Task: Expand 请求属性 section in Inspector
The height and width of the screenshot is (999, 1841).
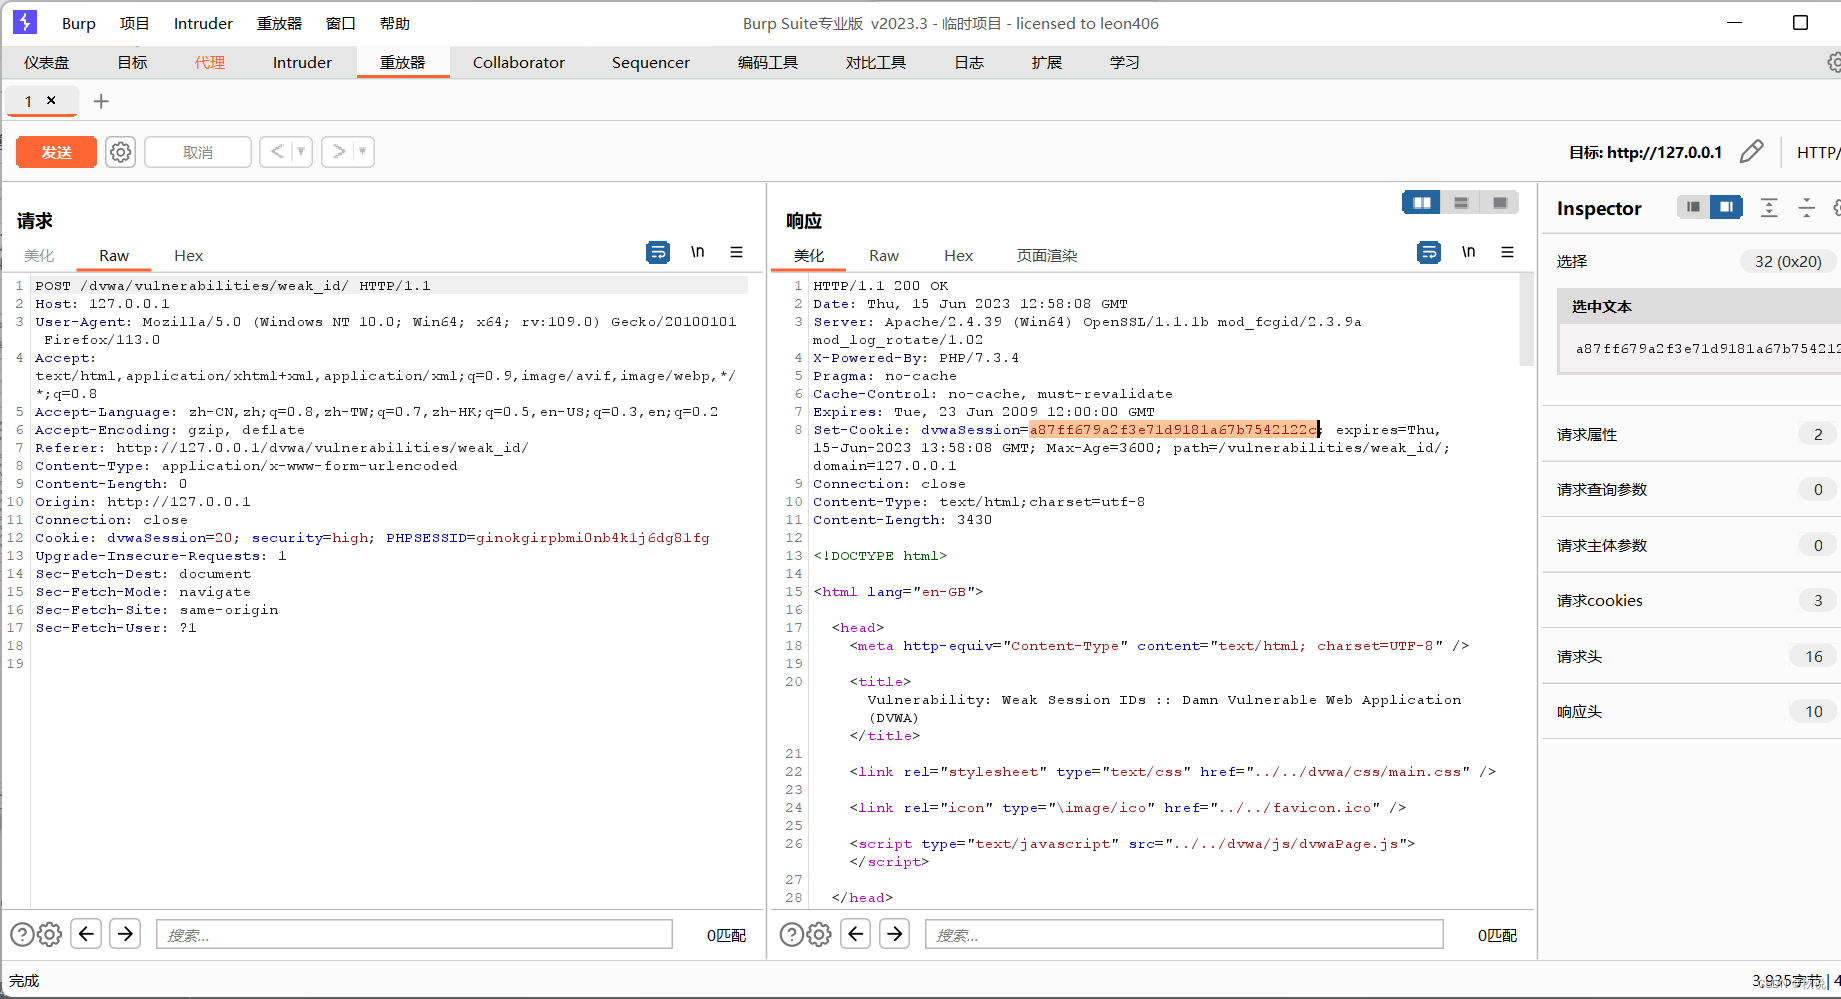Action: pos(1690,434)
